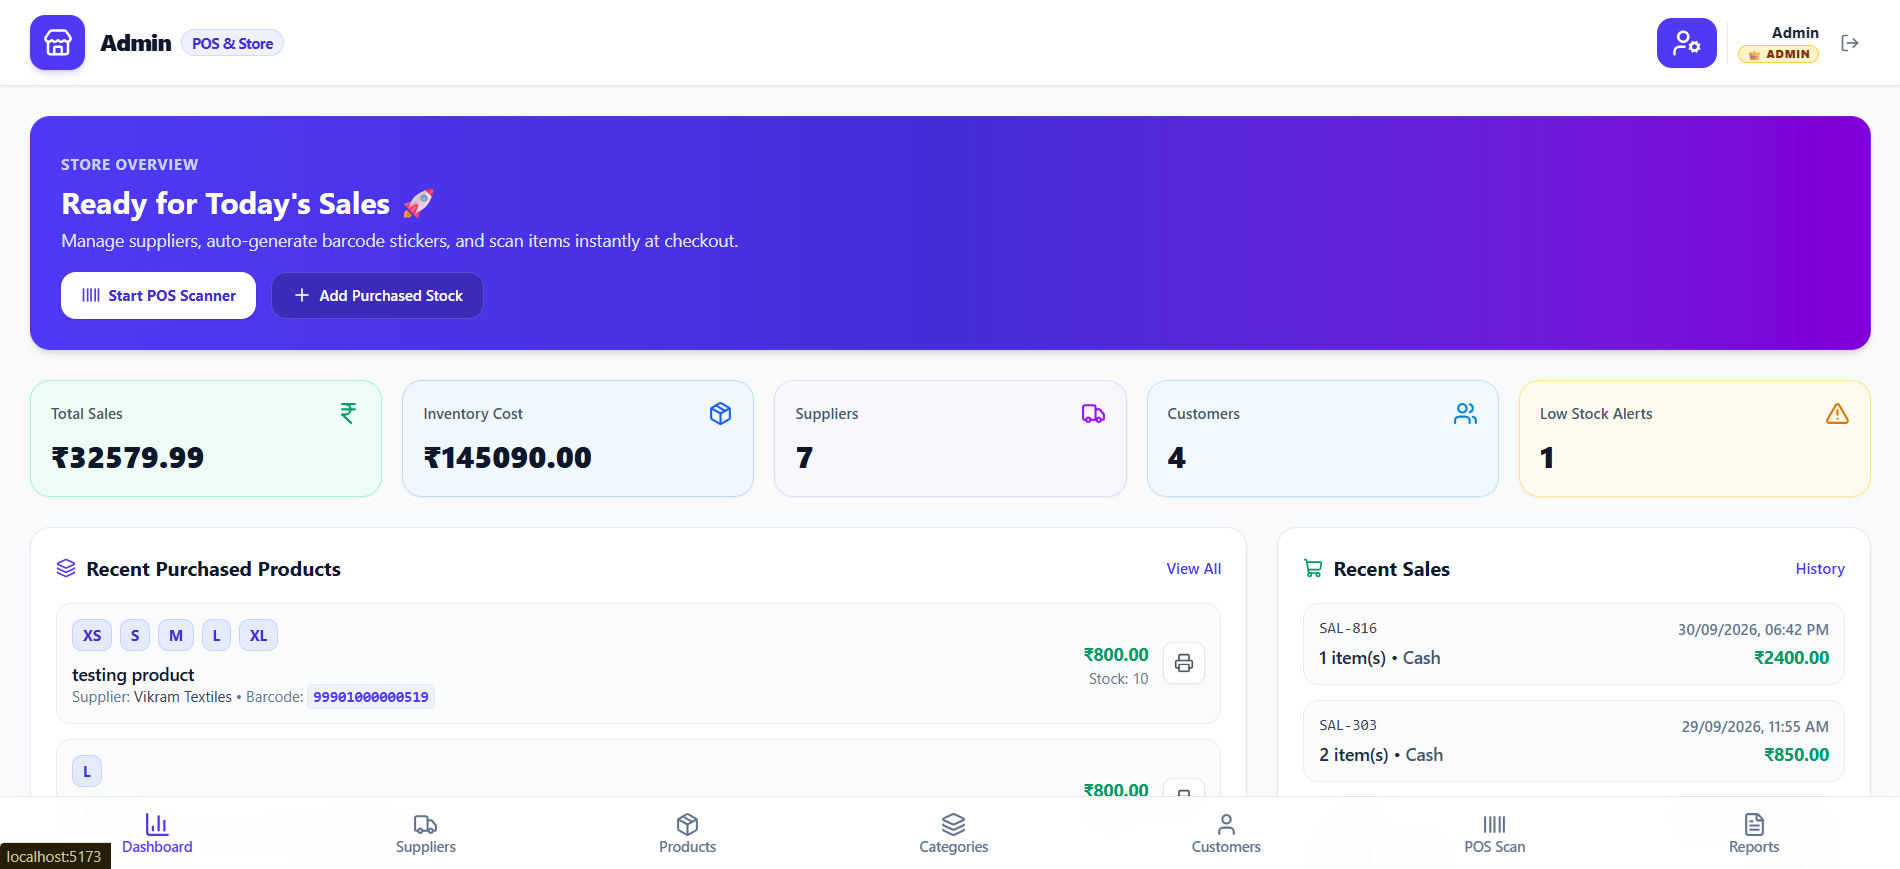Screen dimensions: 1900x869
Task: Click the layers icon beside Recent Purchased Products
Action: pyautogui.click(x=66, y=568)
